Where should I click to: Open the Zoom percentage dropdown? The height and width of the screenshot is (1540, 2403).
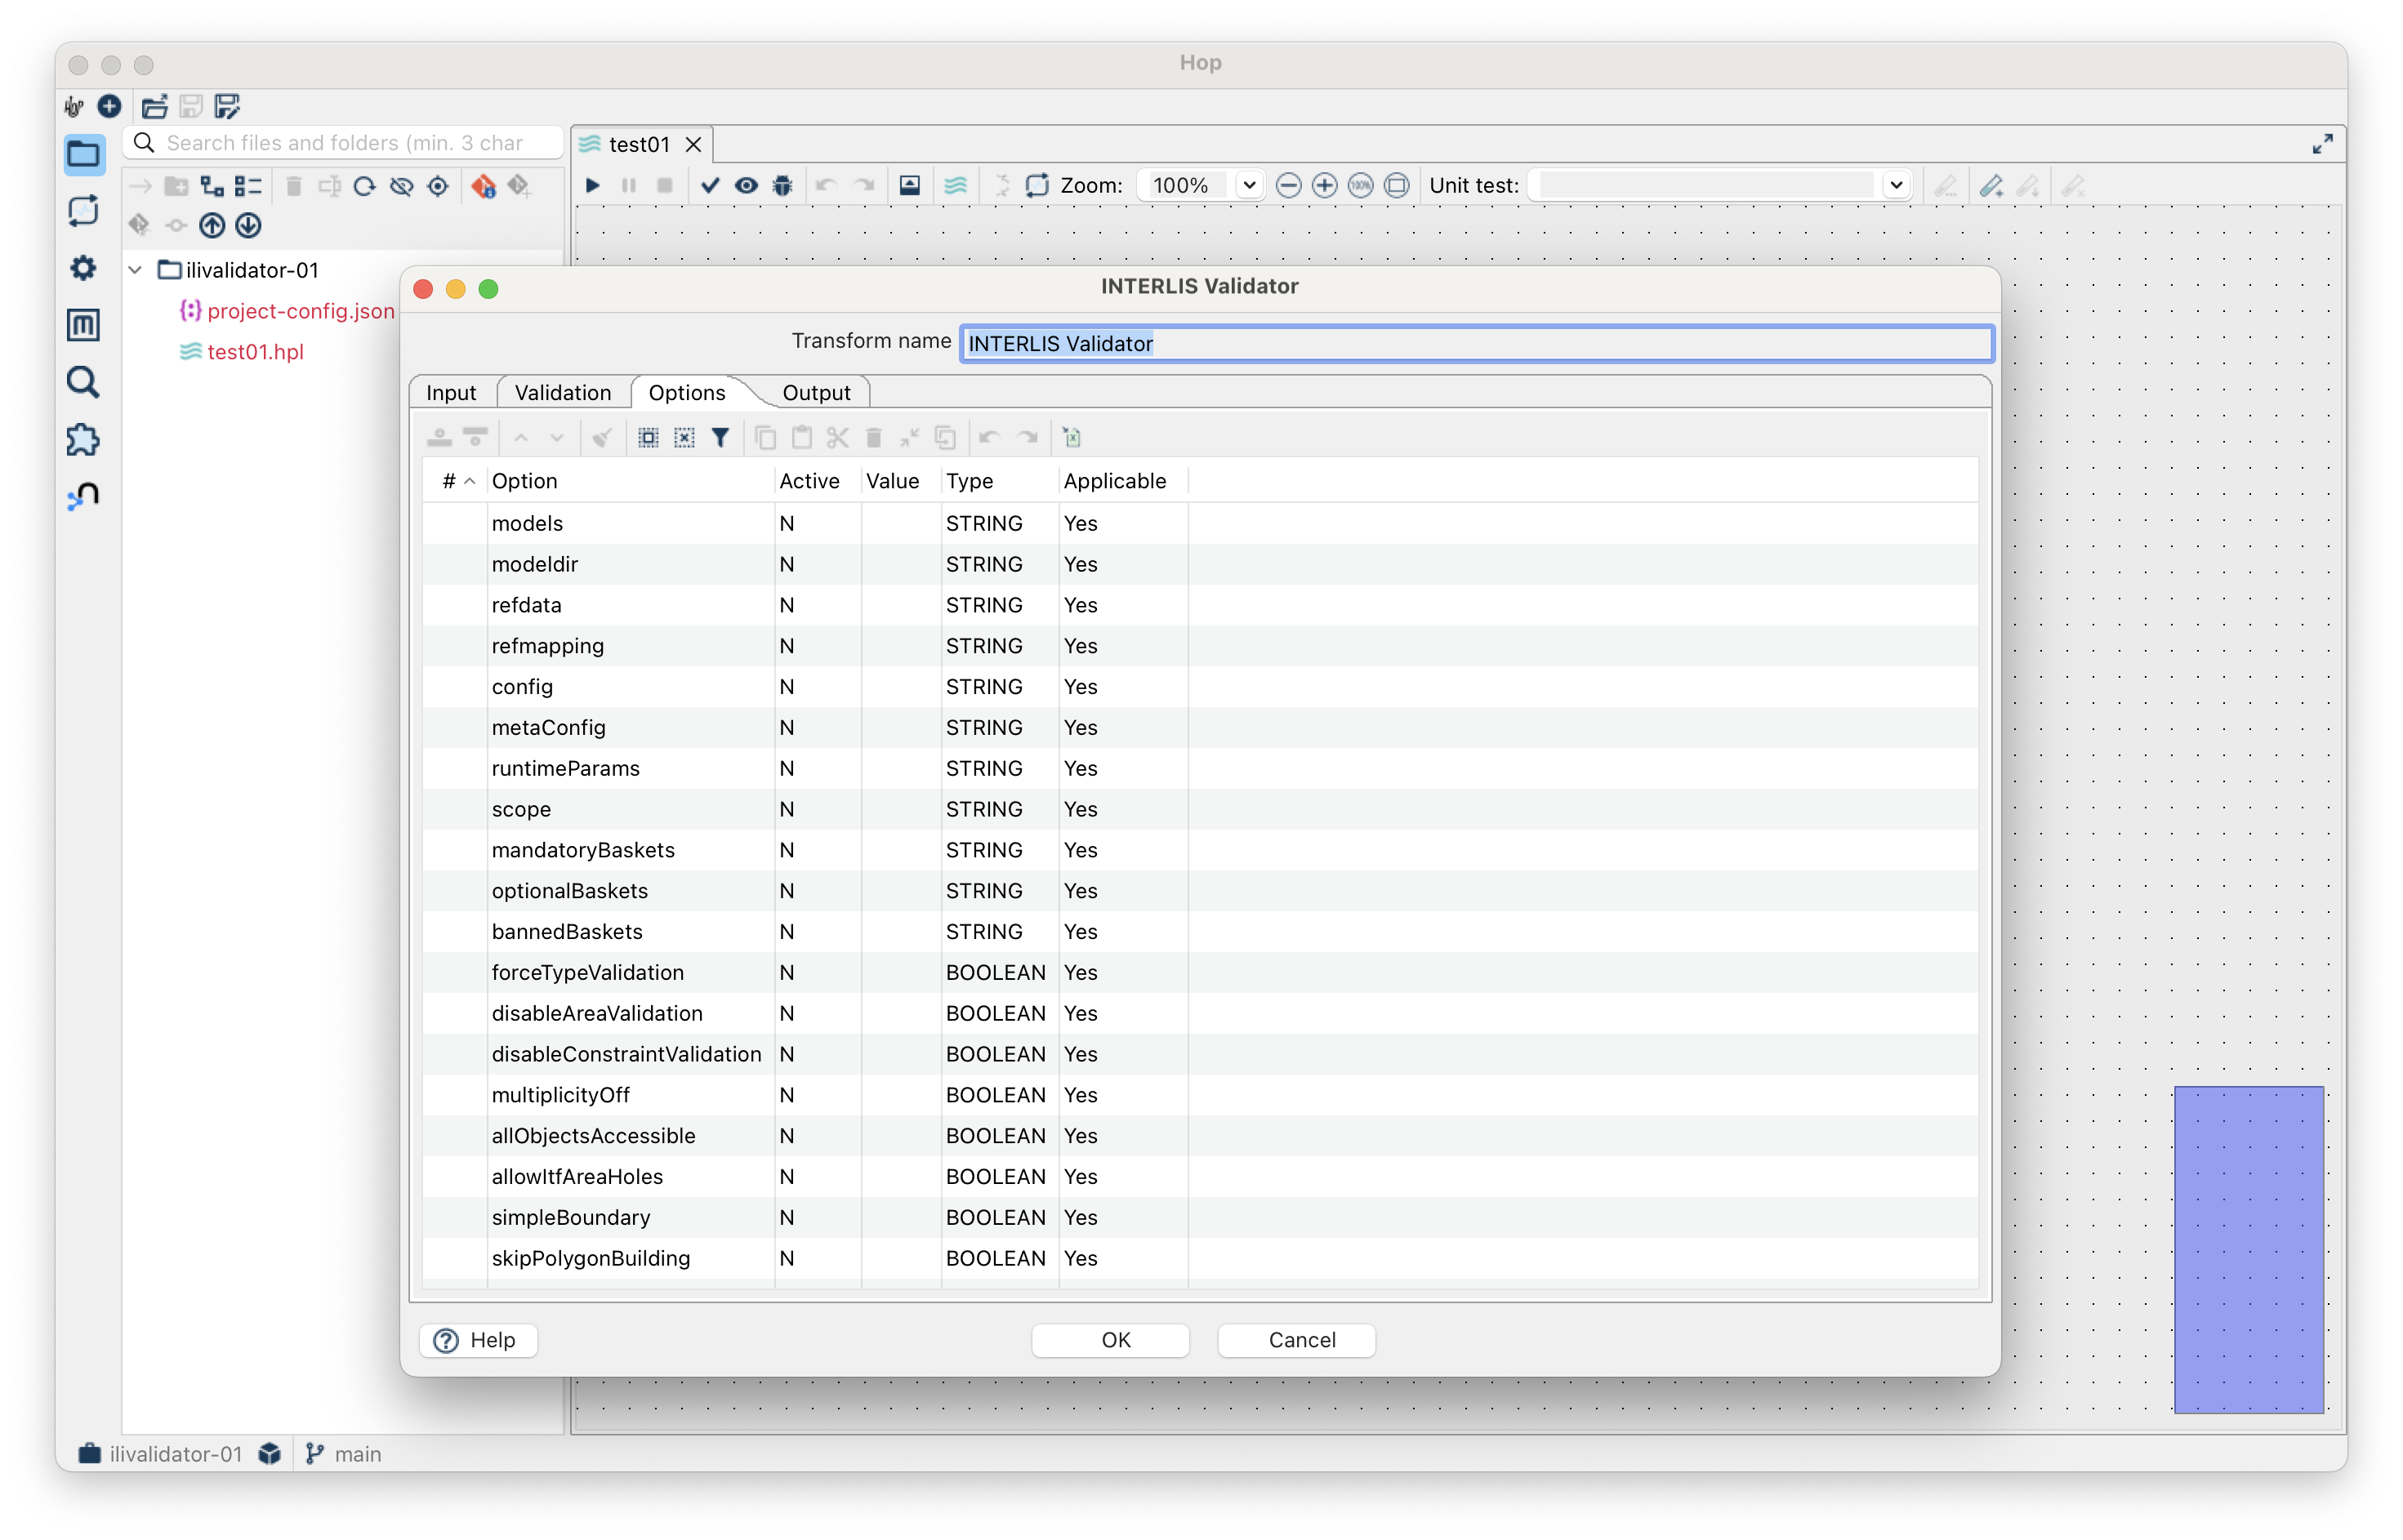[1249, 185]
